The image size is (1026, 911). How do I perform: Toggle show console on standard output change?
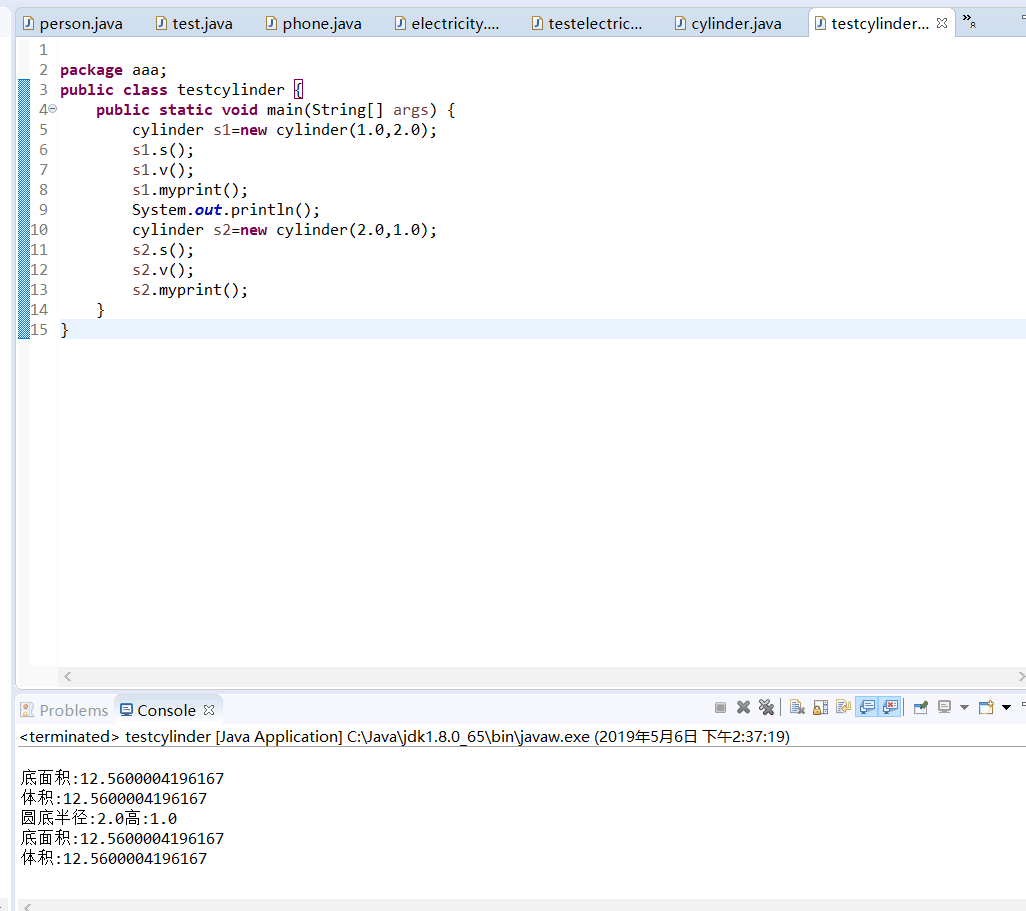click(x=867, y=708)
